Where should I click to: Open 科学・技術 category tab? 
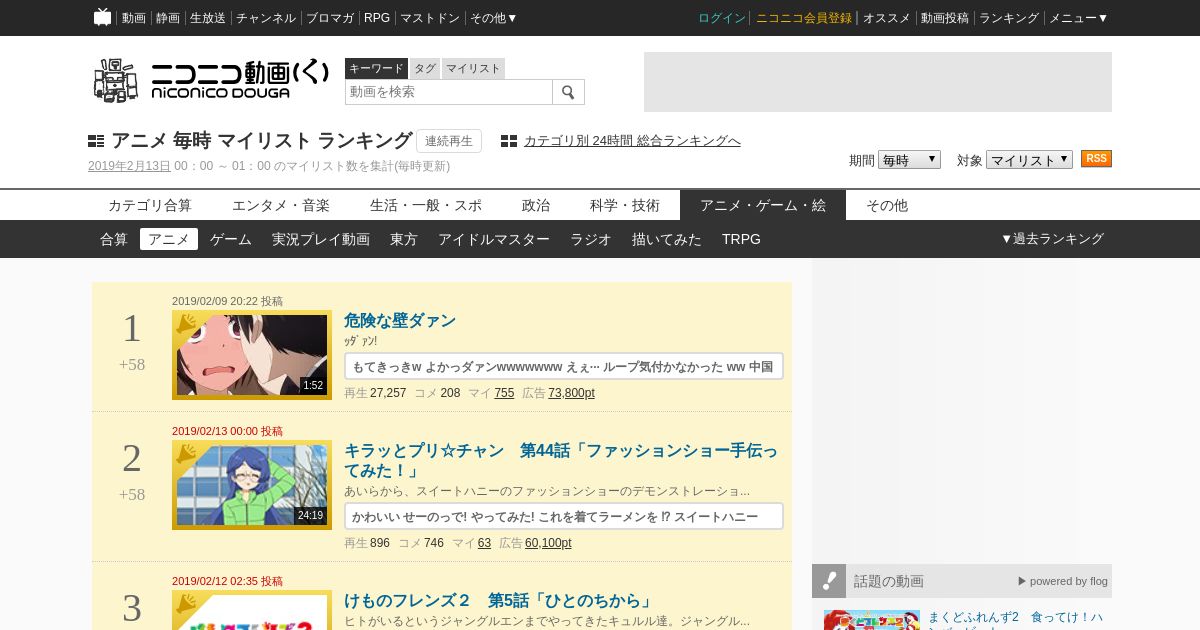[x=625, y=205]
